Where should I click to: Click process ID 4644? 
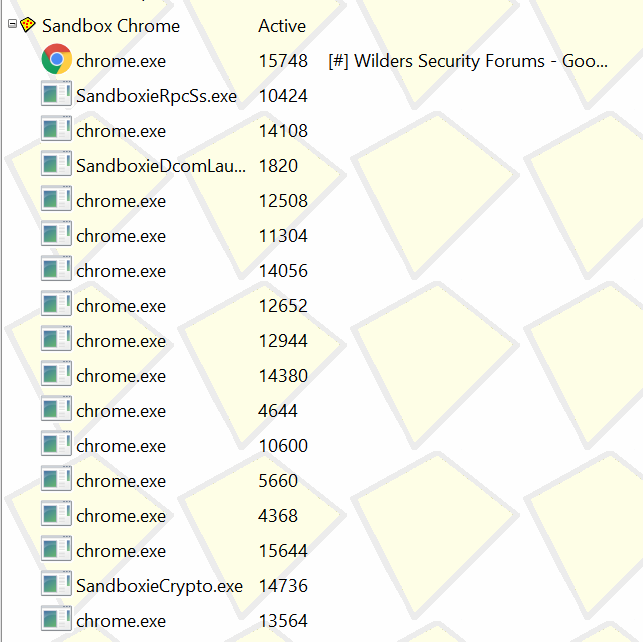278,411
